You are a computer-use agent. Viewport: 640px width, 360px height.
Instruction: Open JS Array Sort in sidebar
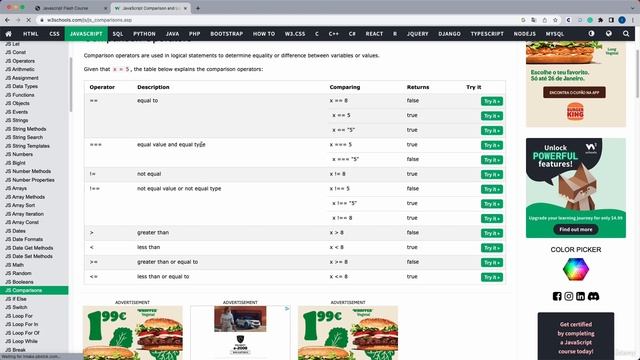tap(20, 205)
